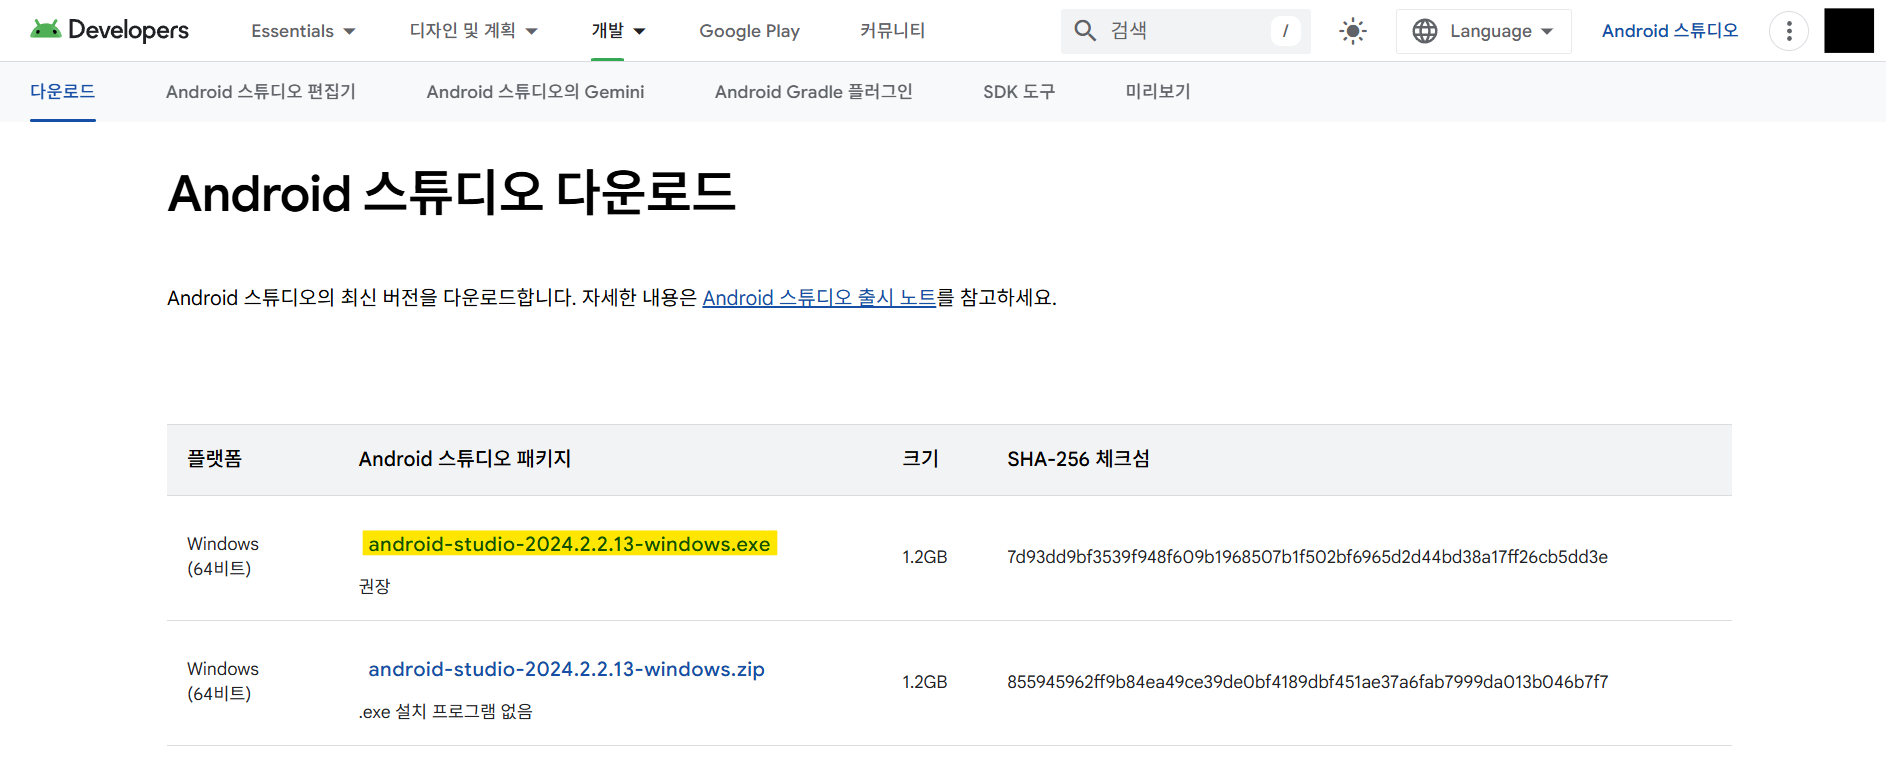1886x770 pixels.
Task: Download android-studio-2024.2.2.13-windows.zip
Action: point(566,669)
